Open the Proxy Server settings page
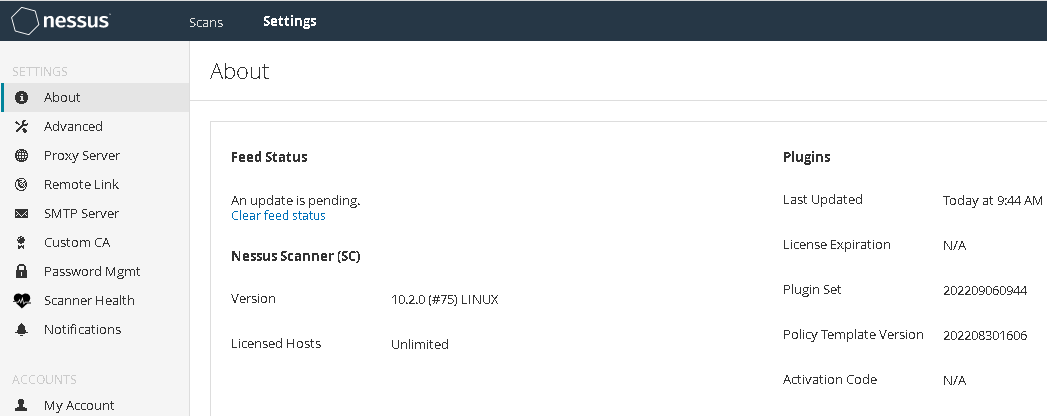 tap(82, 156)
